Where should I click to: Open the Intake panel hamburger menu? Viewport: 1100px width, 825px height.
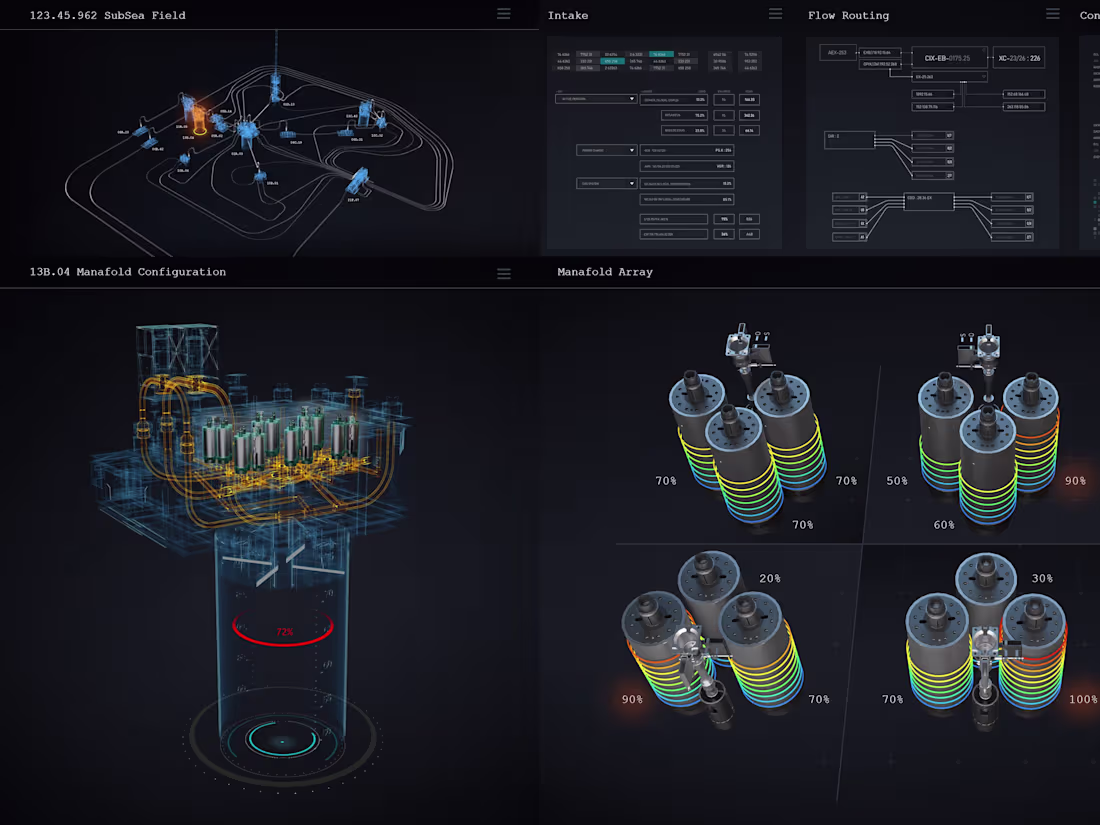(775, 14)
